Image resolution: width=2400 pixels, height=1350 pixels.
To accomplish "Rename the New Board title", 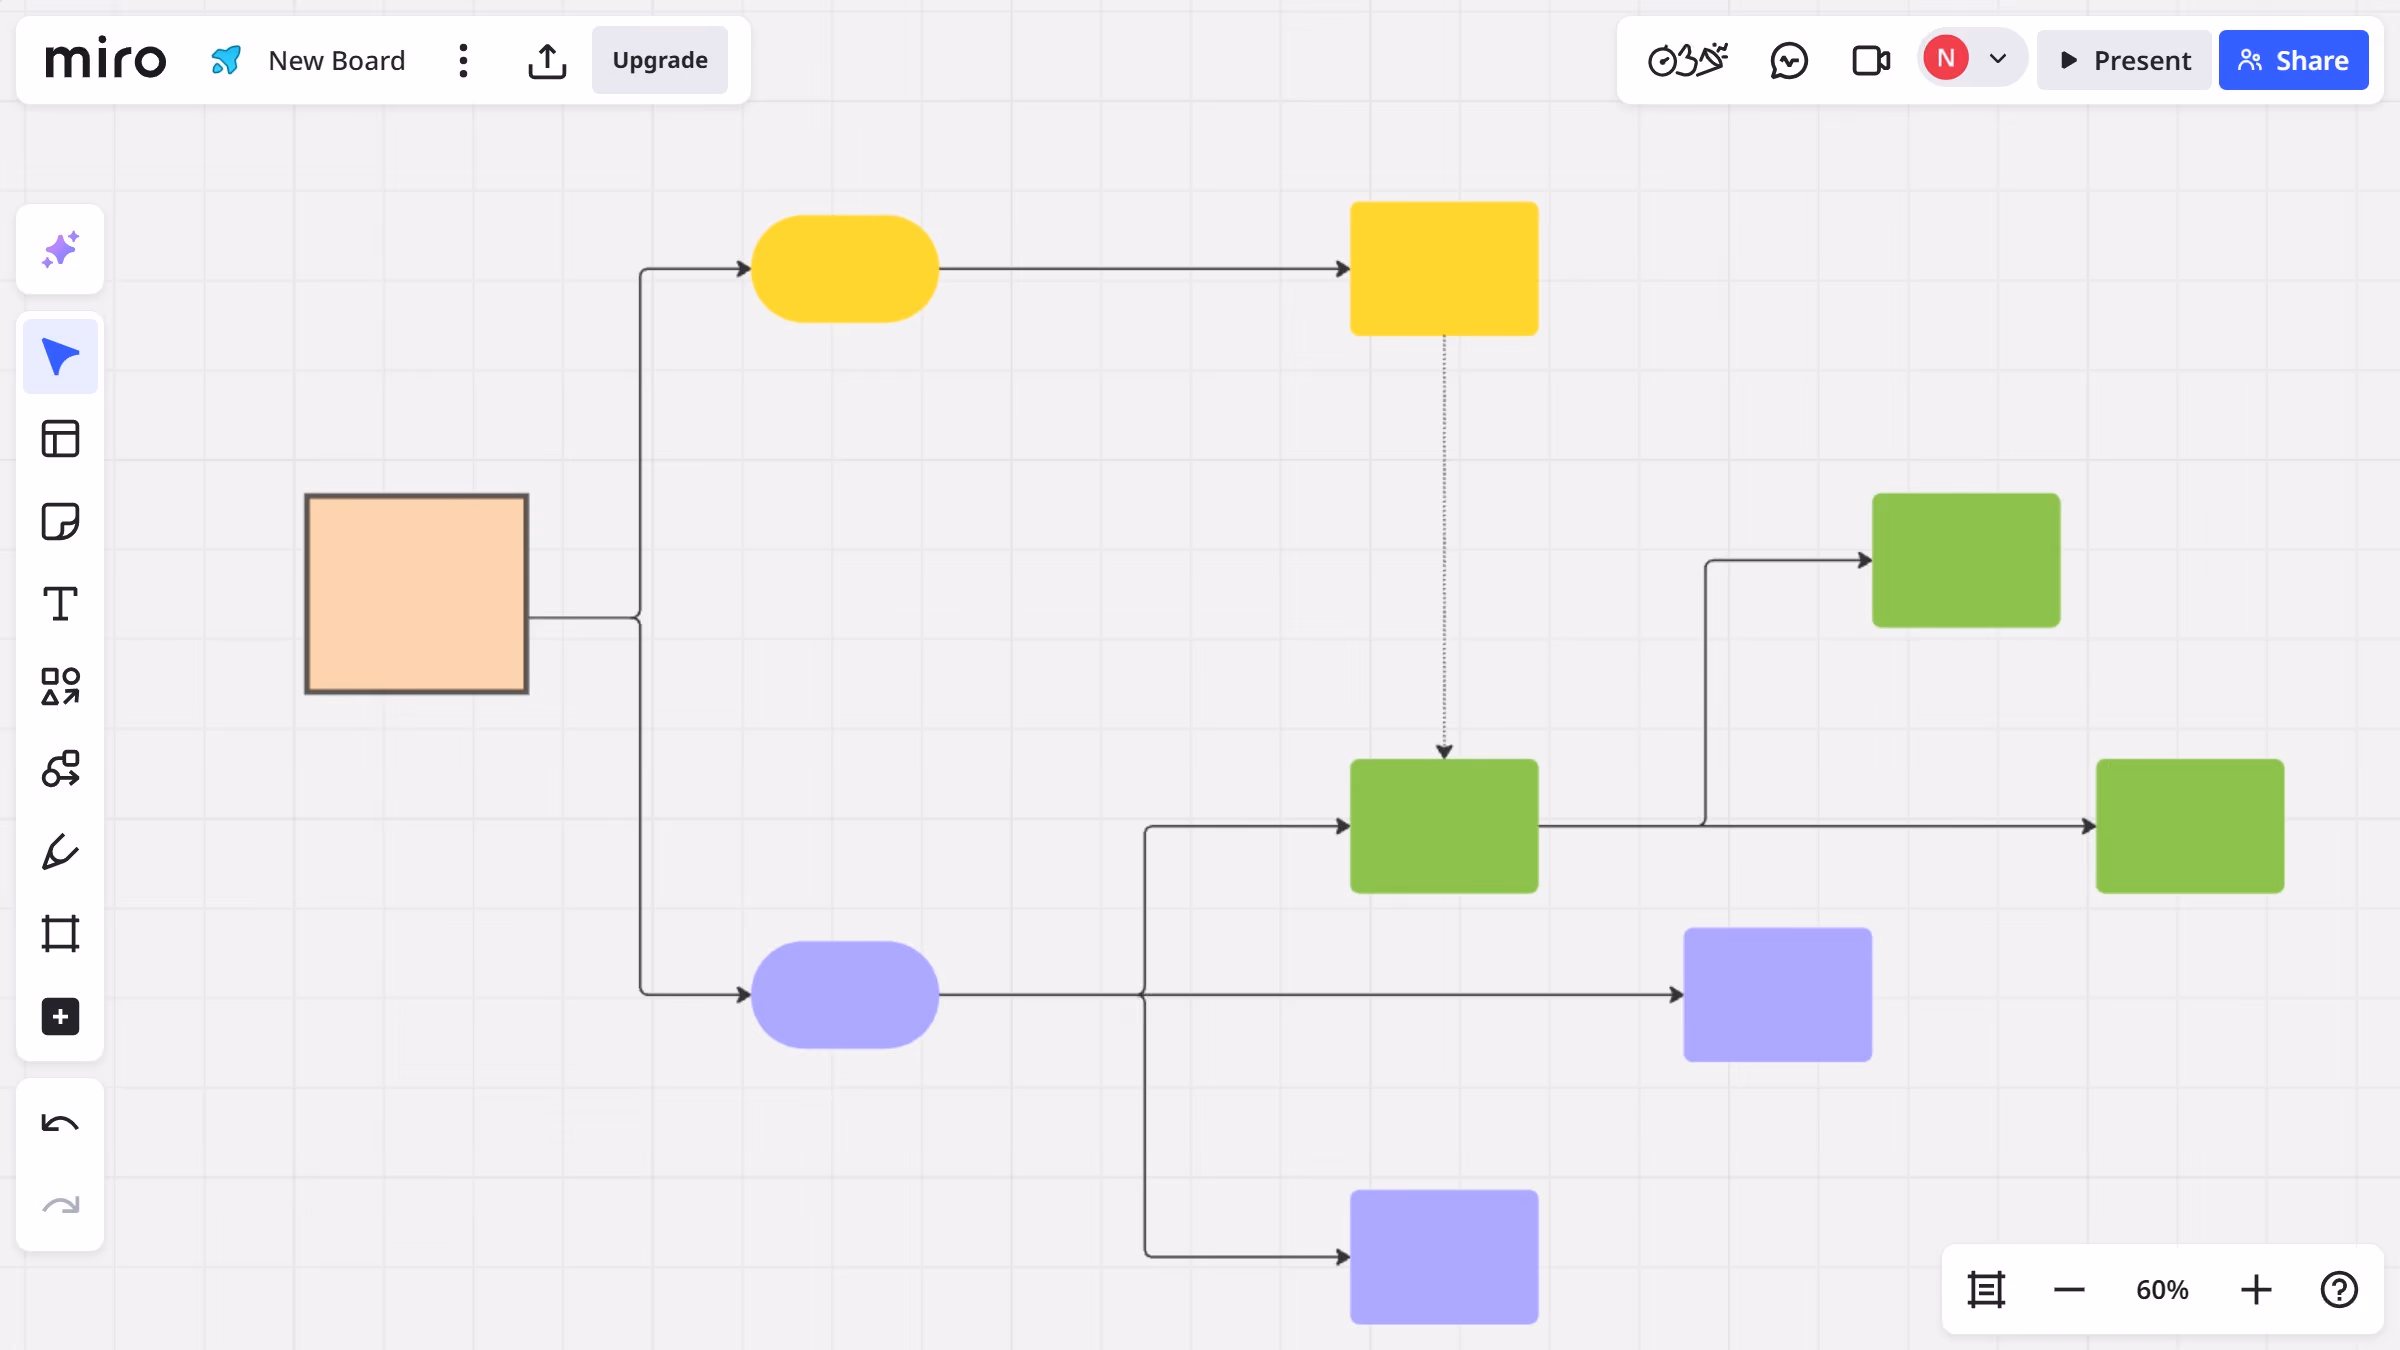I will click(337, 60).
